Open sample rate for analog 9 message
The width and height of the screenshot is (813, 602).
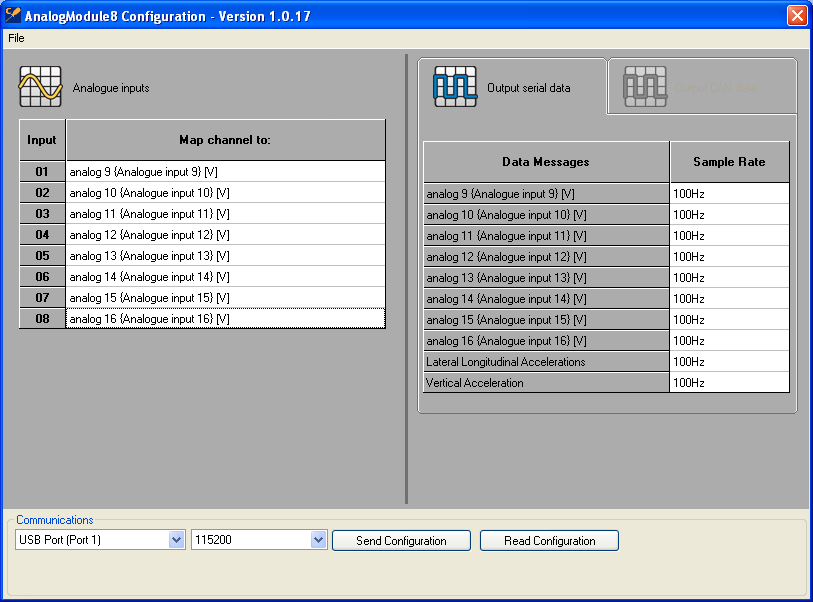tap(729, 193)
